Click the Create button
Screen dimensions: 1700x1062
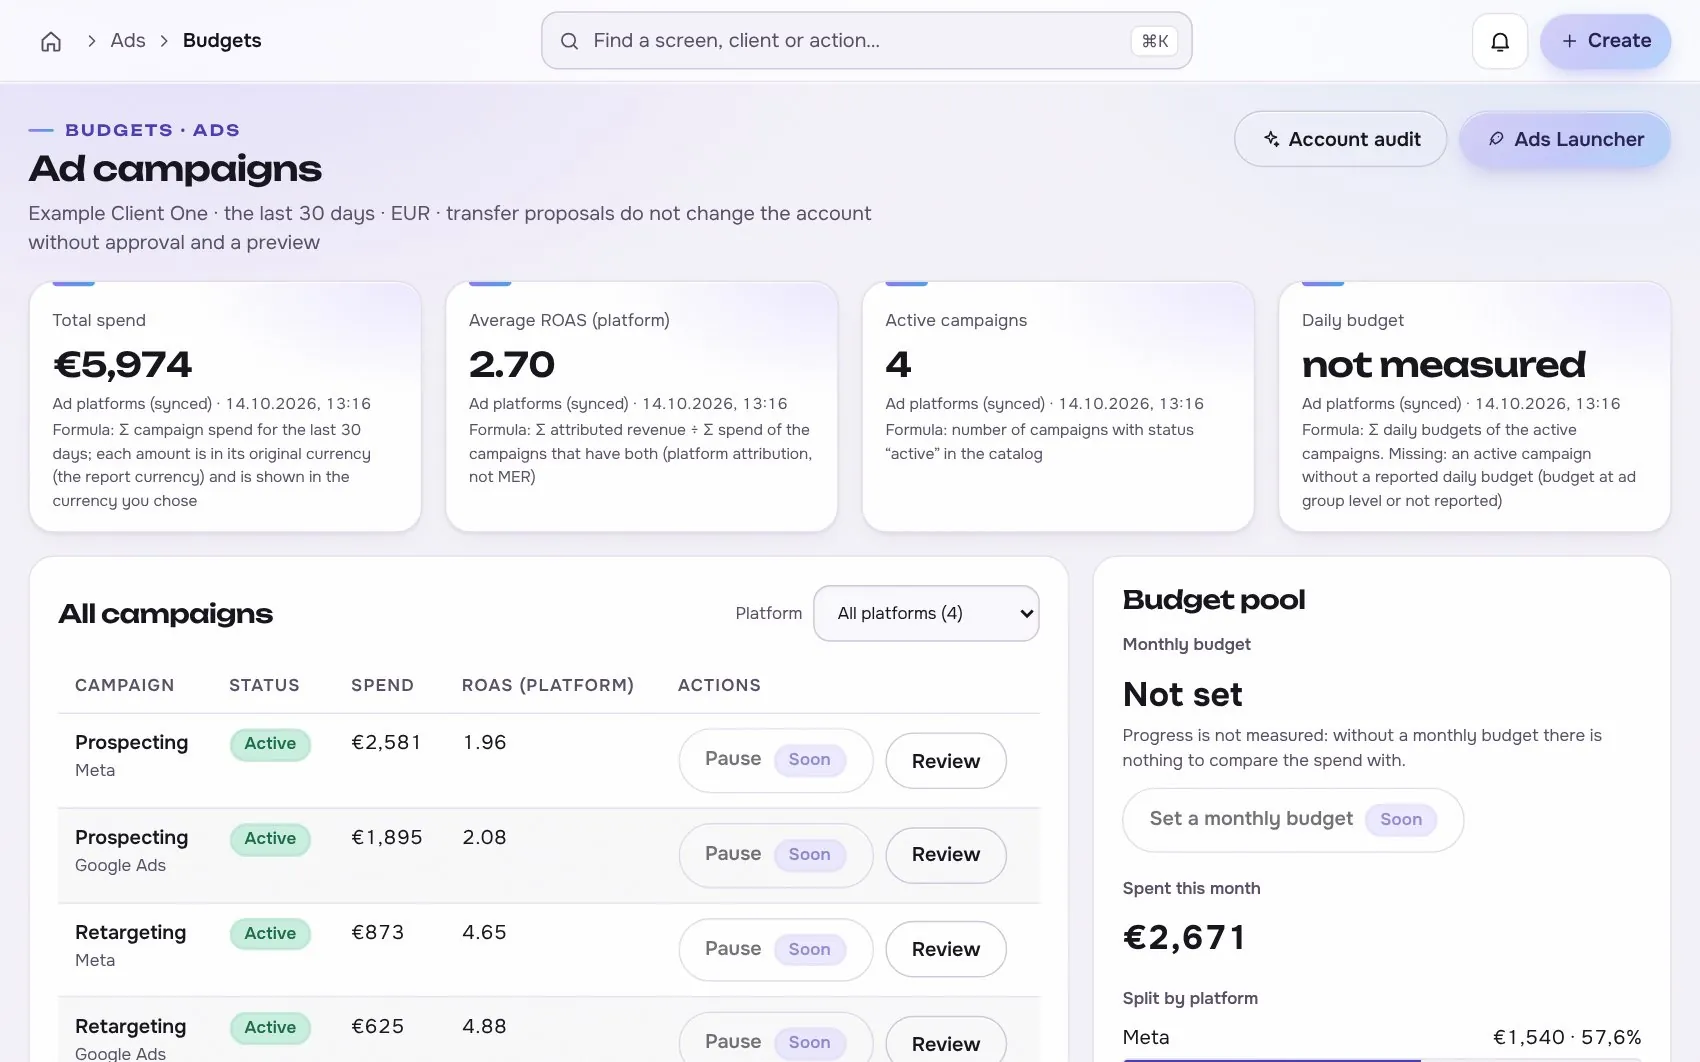click(1605, 41)
